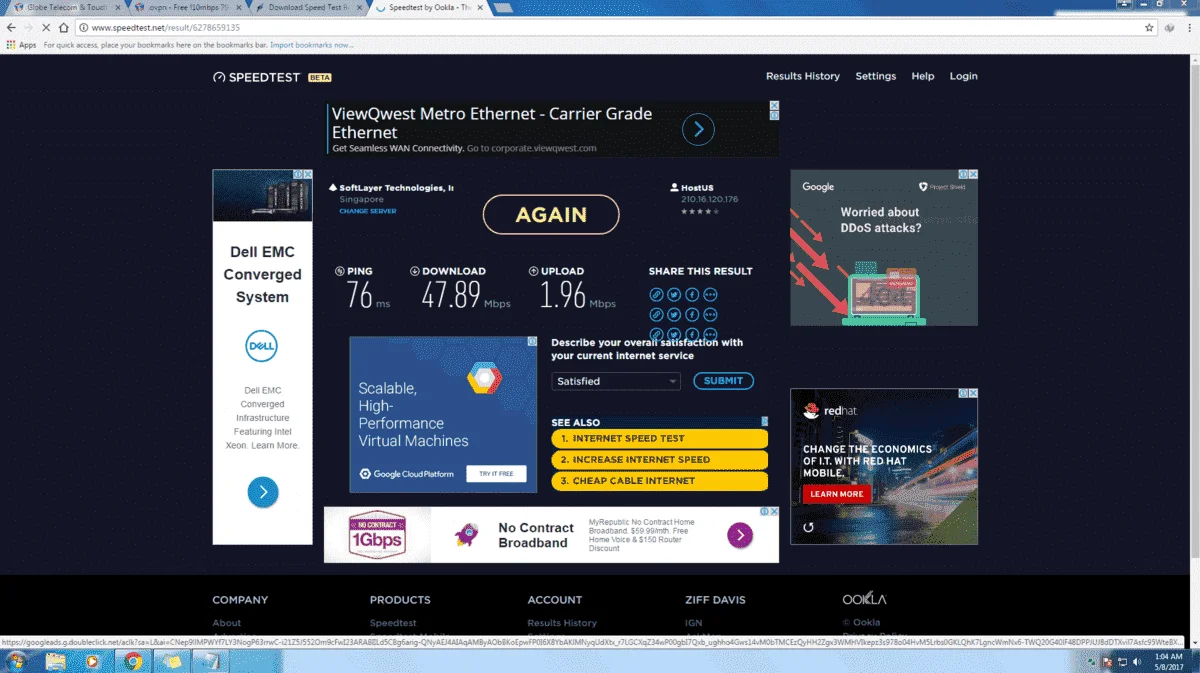
Task: Click the ViewQwest ad arrow button
Action: coord(698,129)
